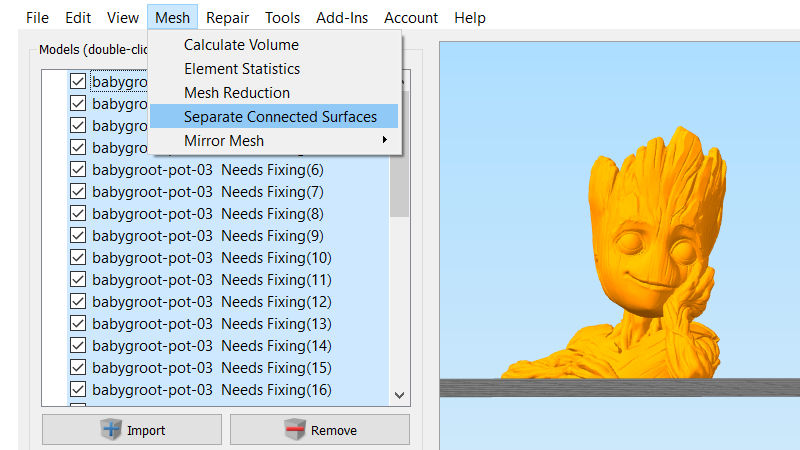
Task: Close the open Mesh menu
Action: [x=172, y=18]
